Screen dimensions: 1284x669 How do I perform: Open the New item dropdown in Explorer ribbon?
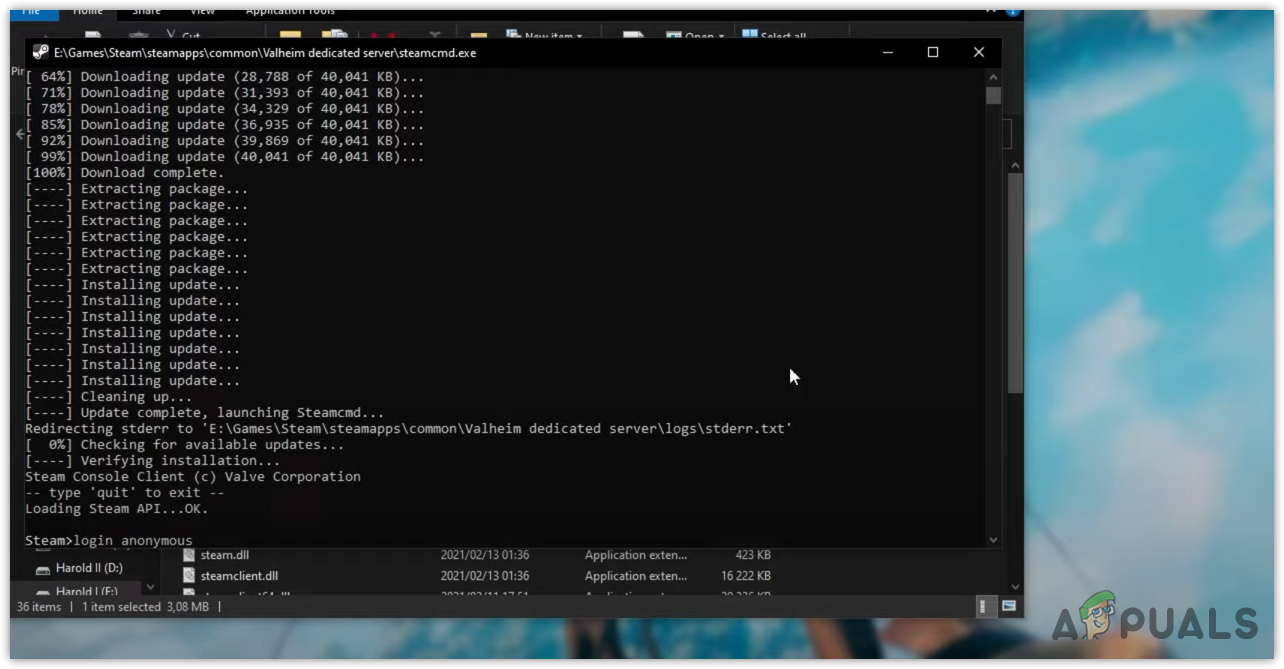click(546, 36)
